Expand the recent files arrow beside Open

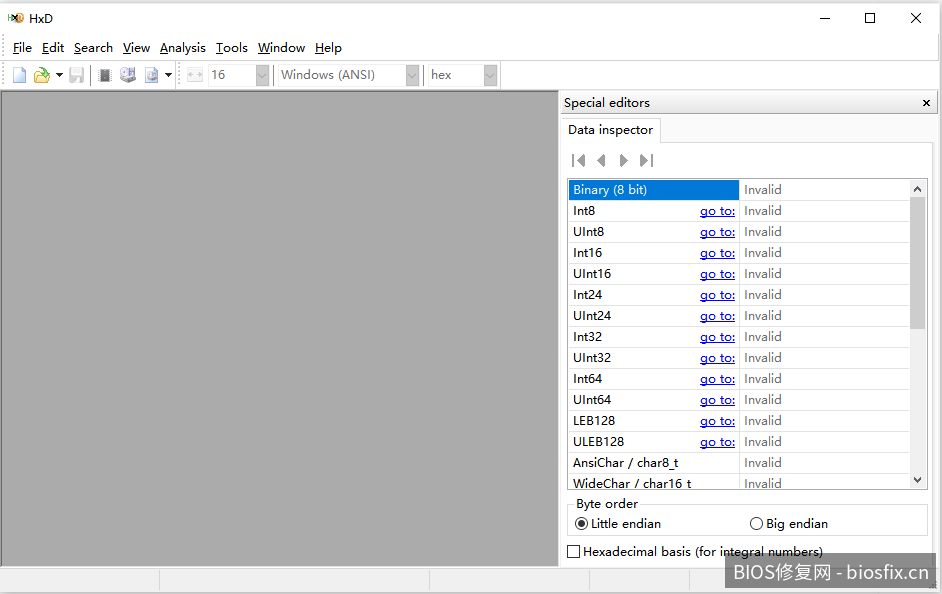click(59, 75)
